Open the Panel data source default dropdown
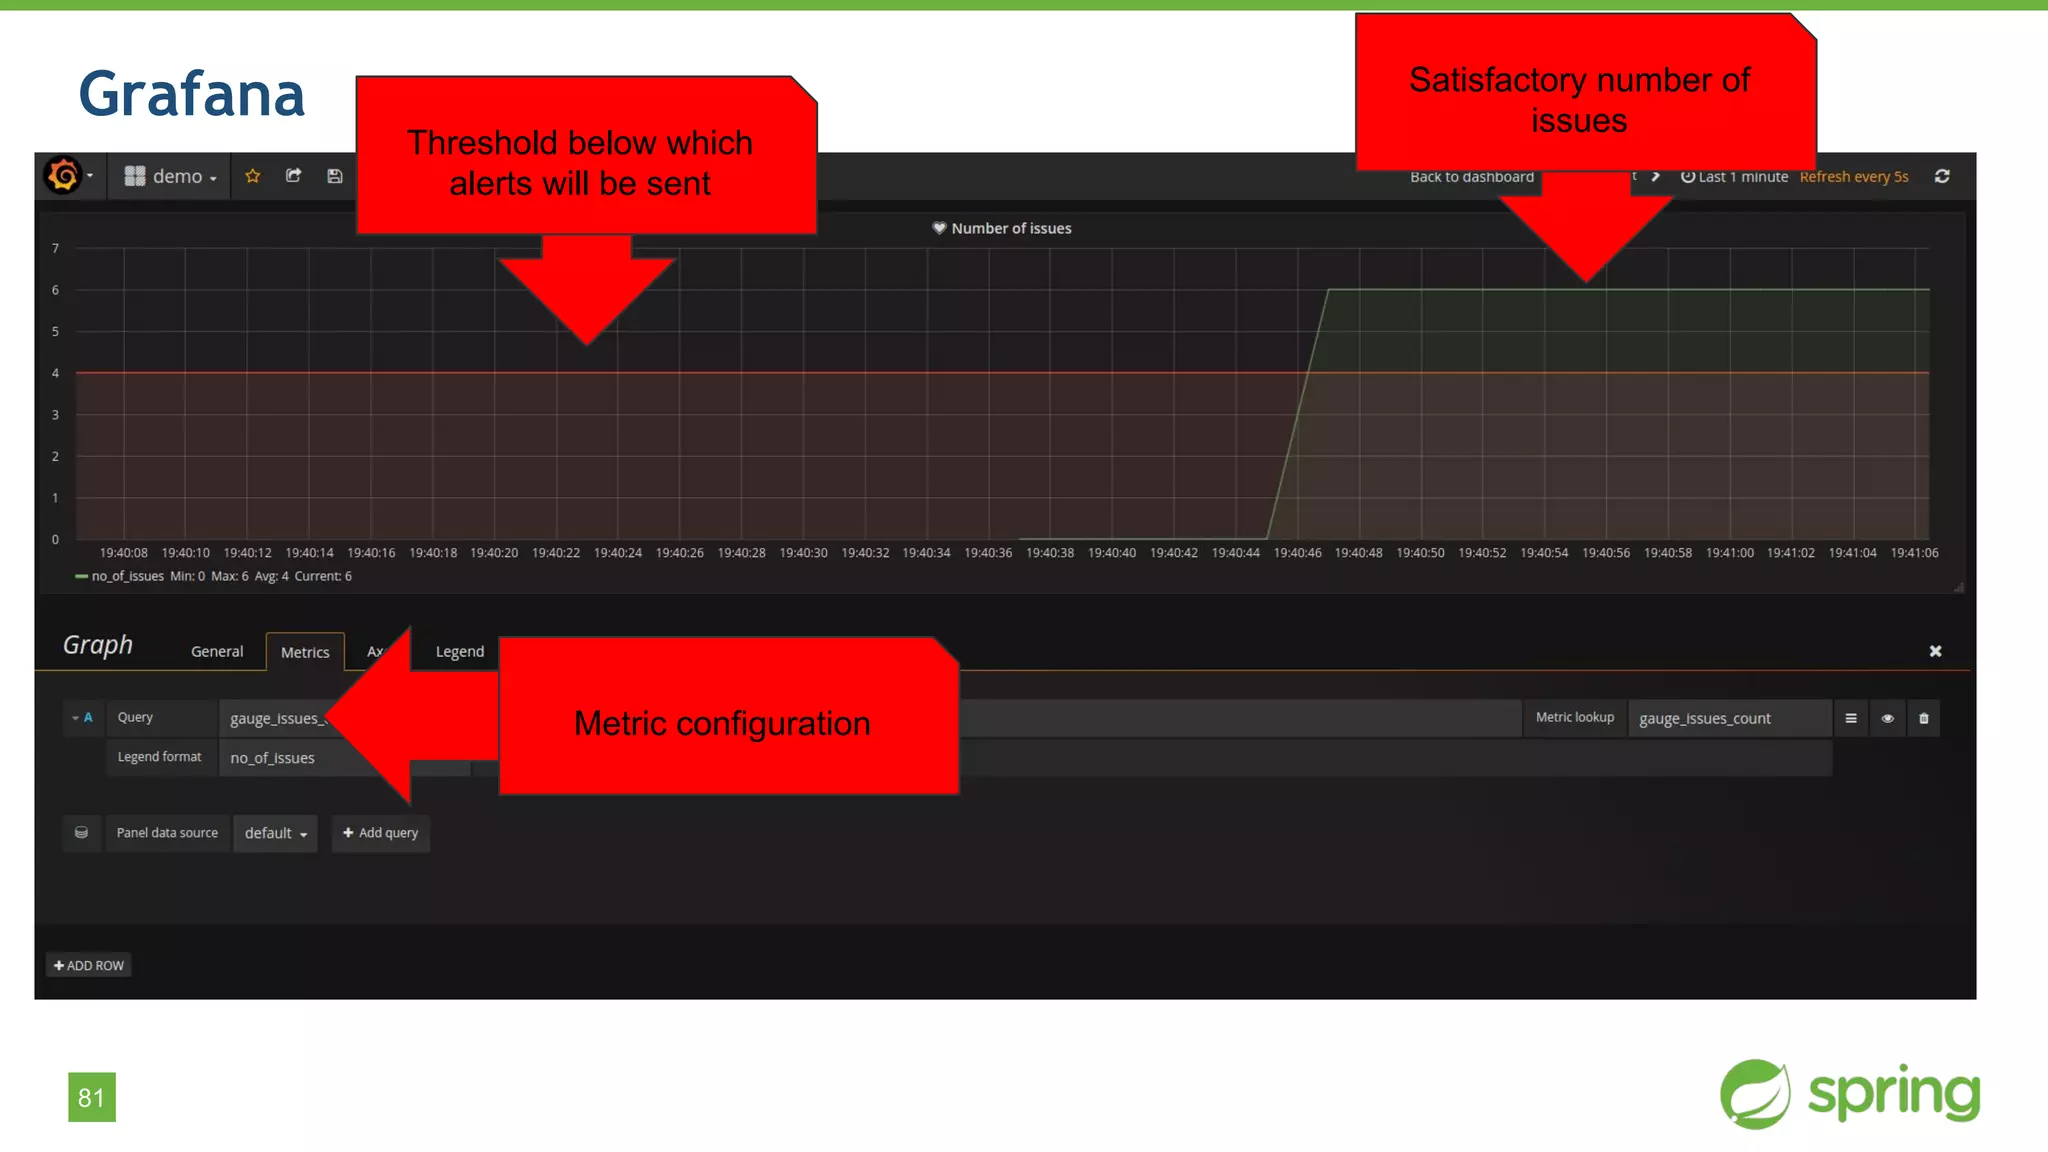Viewport: 2048px width, 1152px height. point(275,833)
